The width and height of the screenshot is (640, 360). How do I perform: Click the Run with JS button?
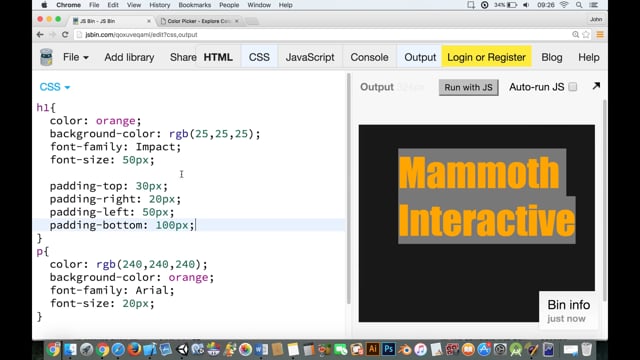(469, 87)
